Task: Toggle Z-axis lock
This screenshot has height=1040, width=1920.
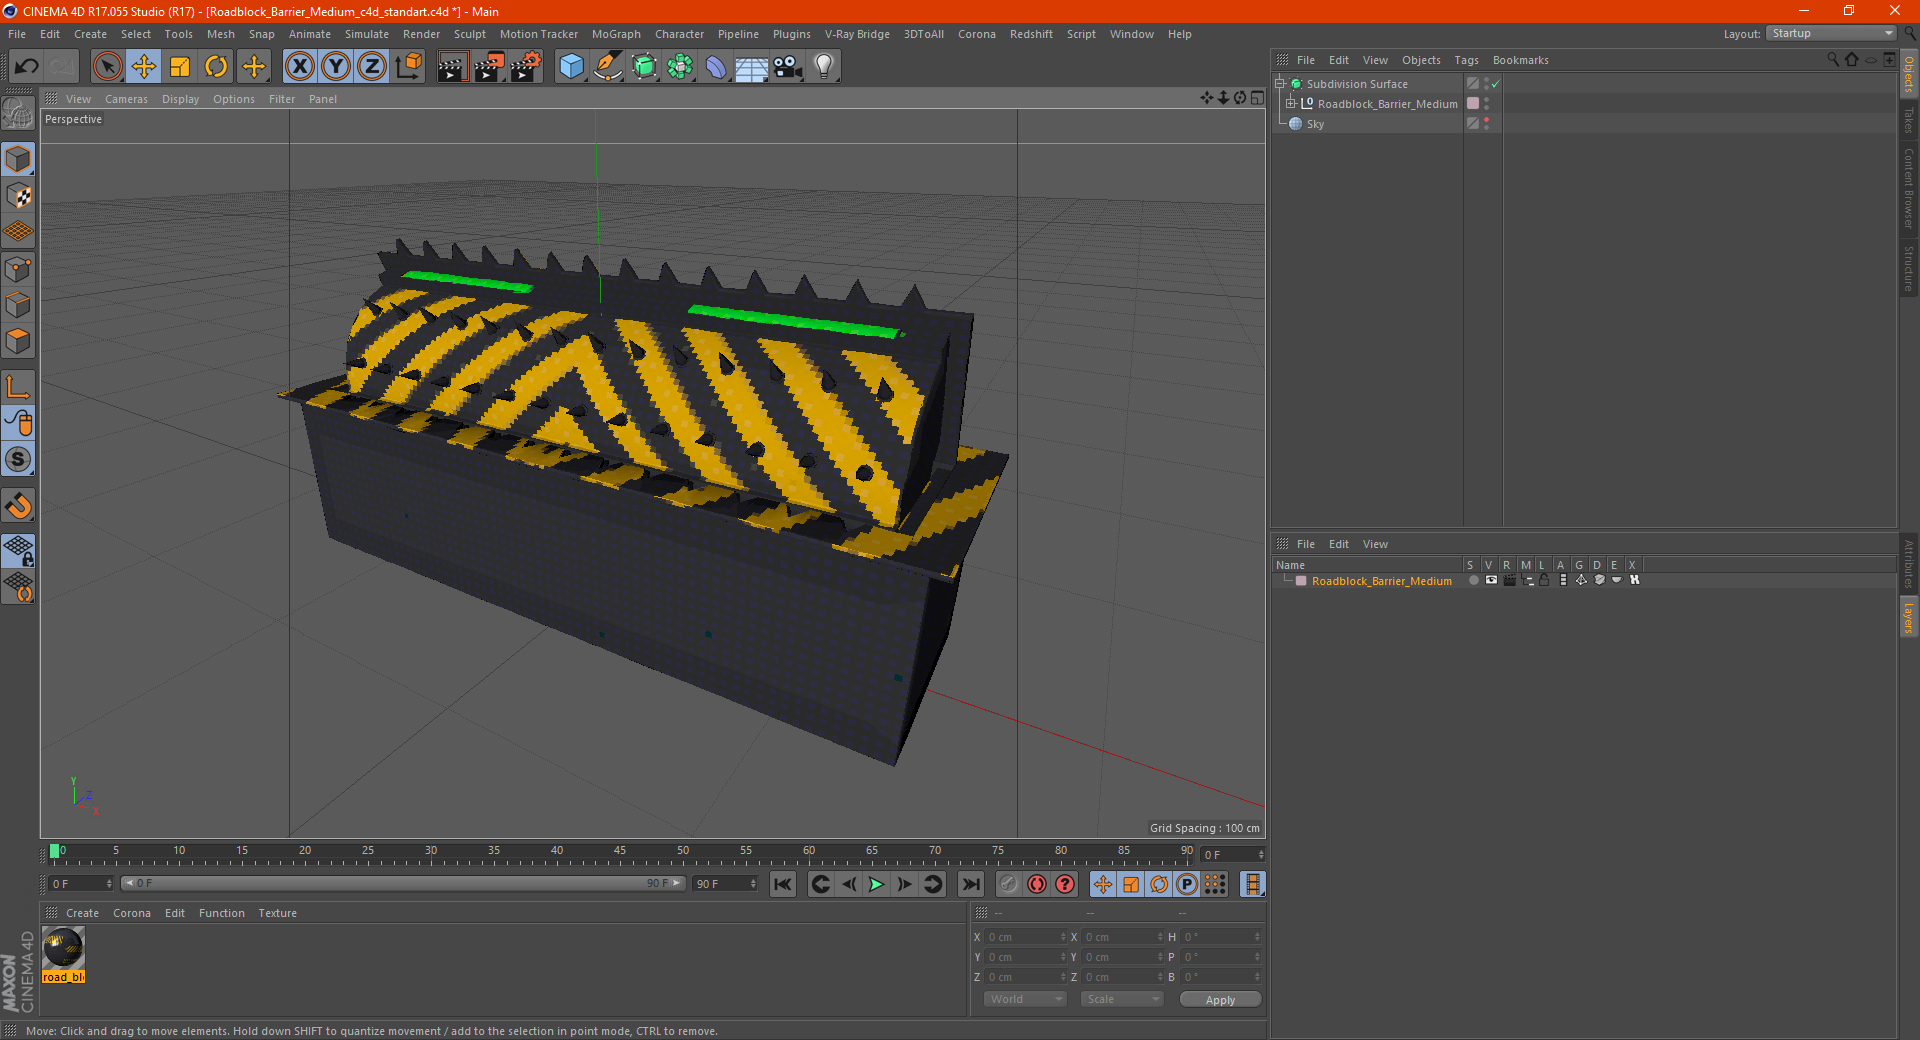Action: click(372, 67)
